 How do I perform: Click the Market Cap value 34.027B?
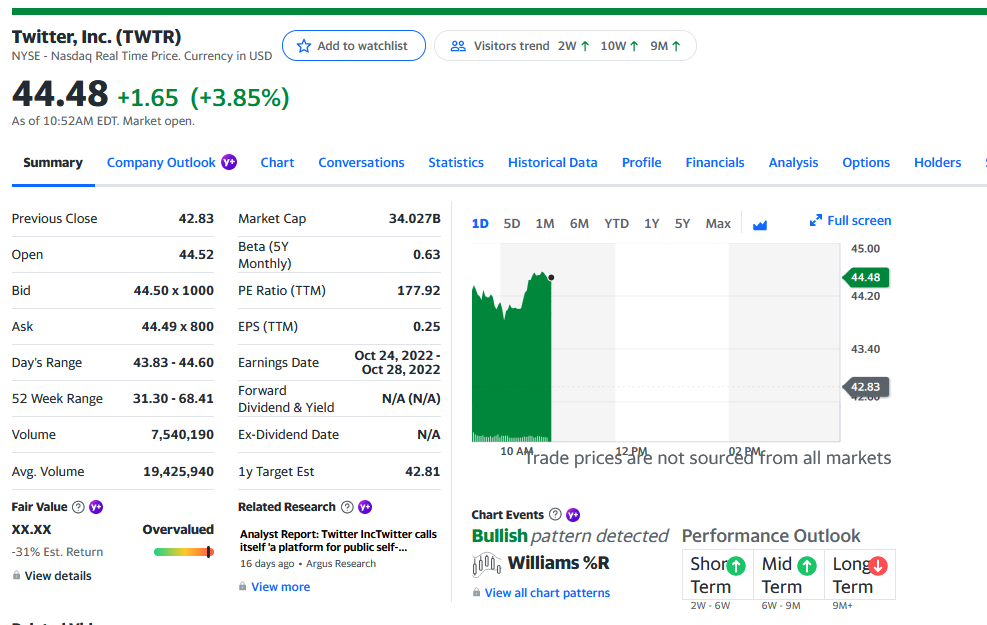414,218
